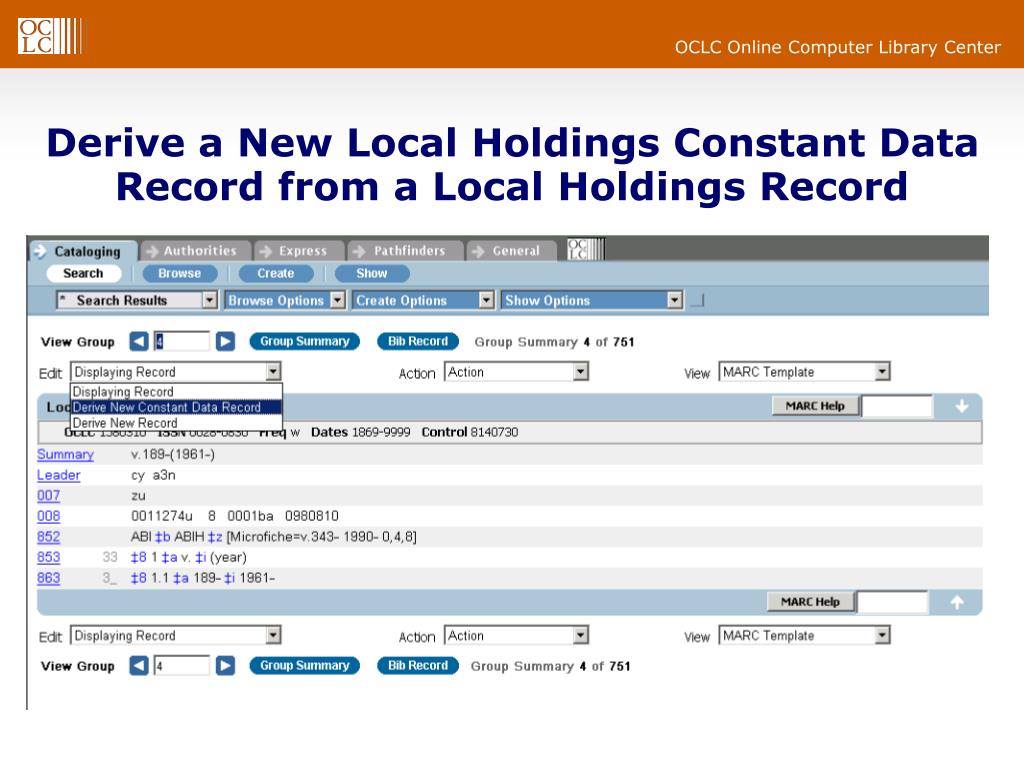Open the bottom MARC Template view dropdown
The image size is (1024, 768).
coord(804,635)
